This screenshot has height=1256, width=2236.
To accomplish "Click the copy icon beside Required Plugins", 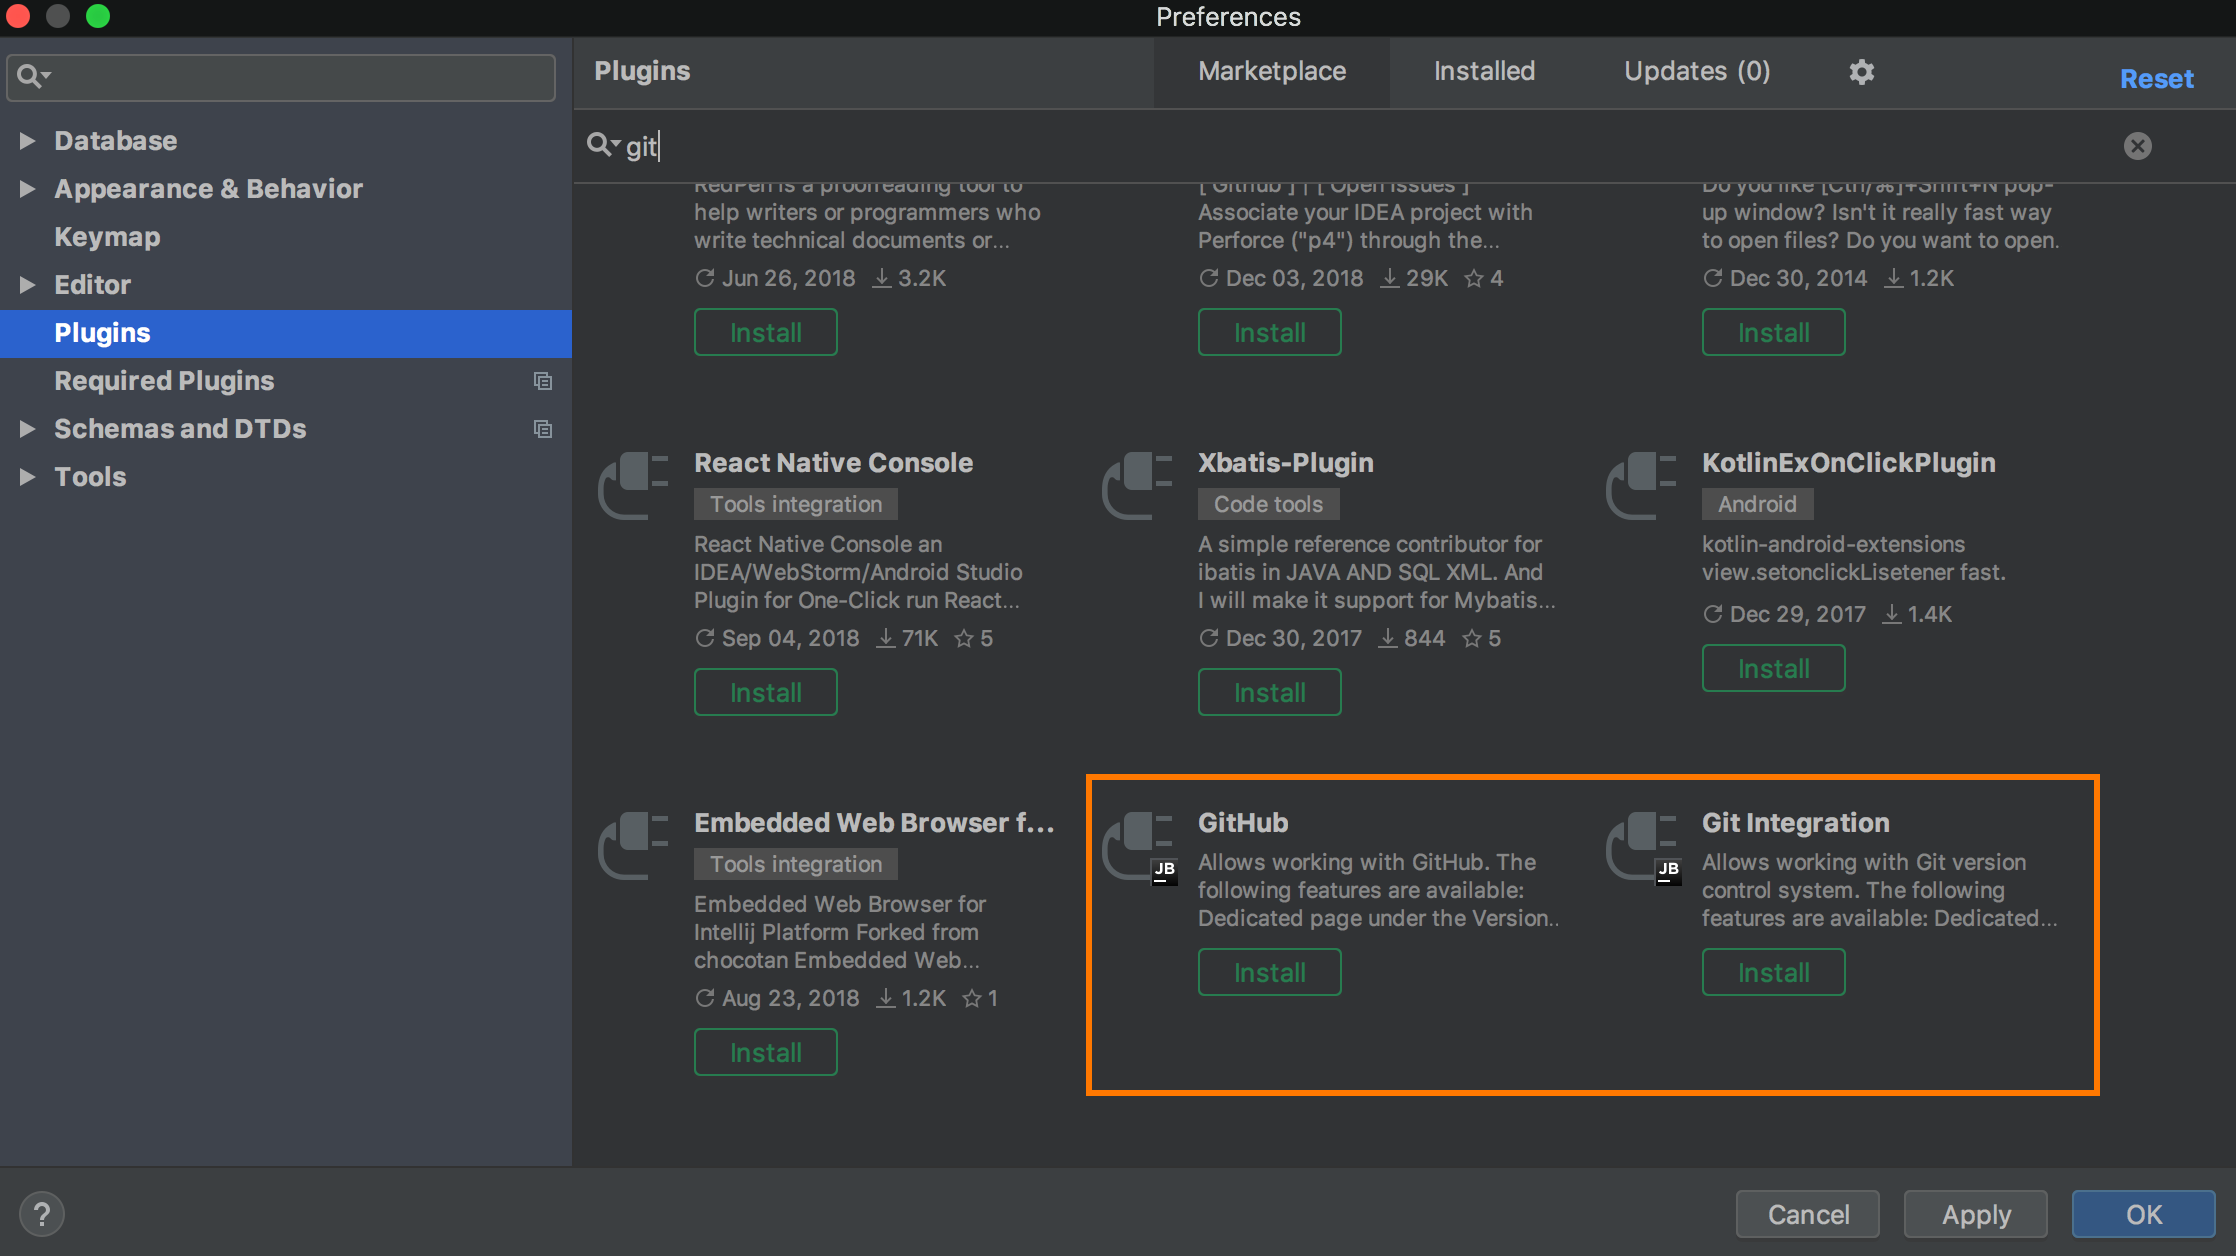I will click(x=543, y=381).
